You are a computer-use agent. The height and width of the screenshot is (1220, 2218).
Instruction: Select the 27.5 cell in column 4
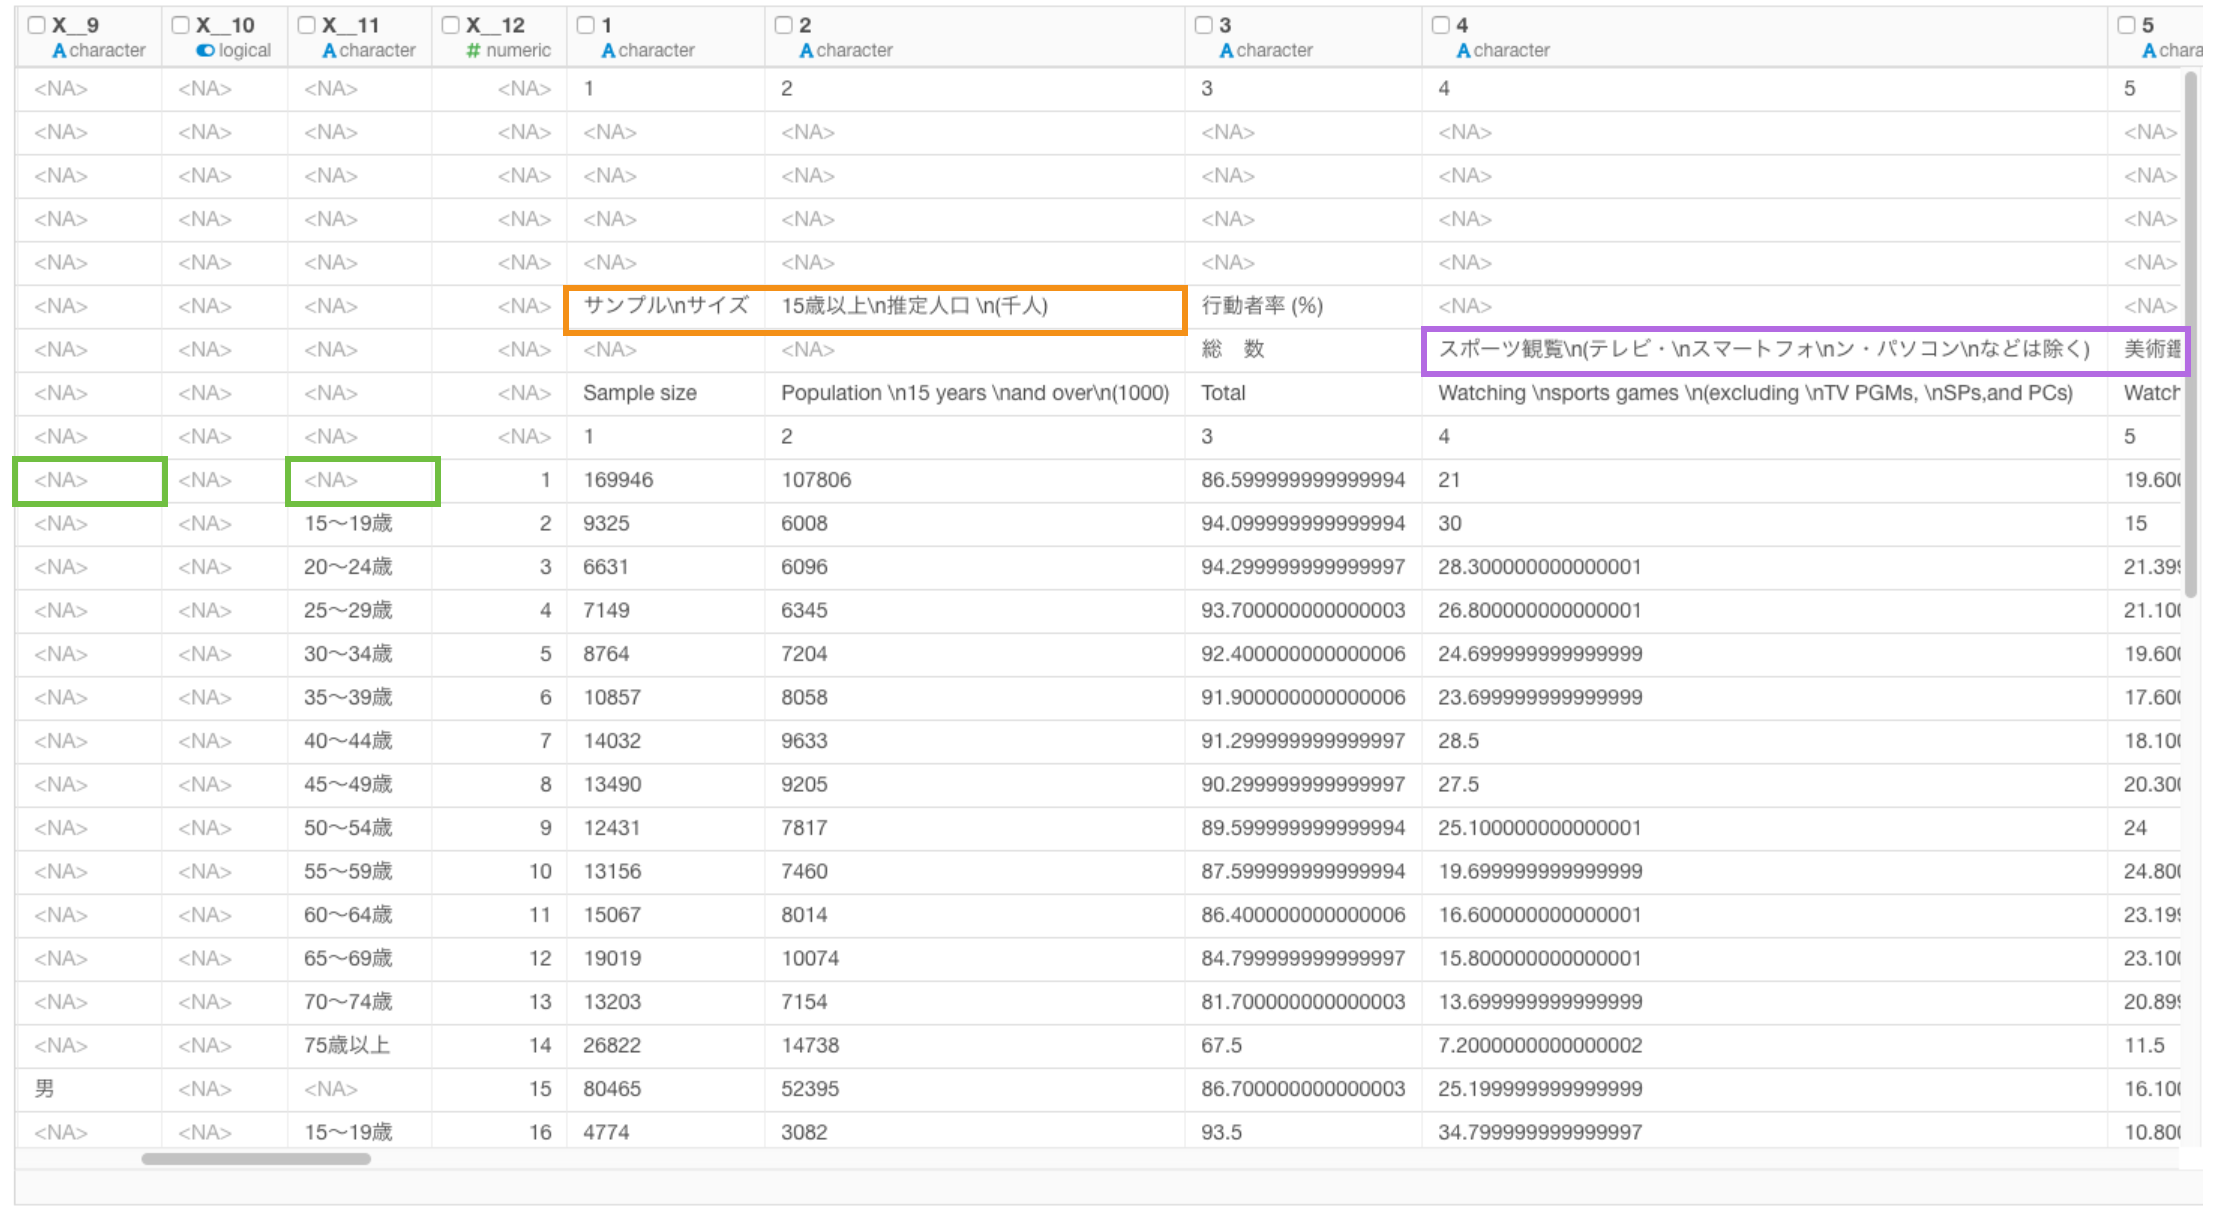[x=1765, y=784]
